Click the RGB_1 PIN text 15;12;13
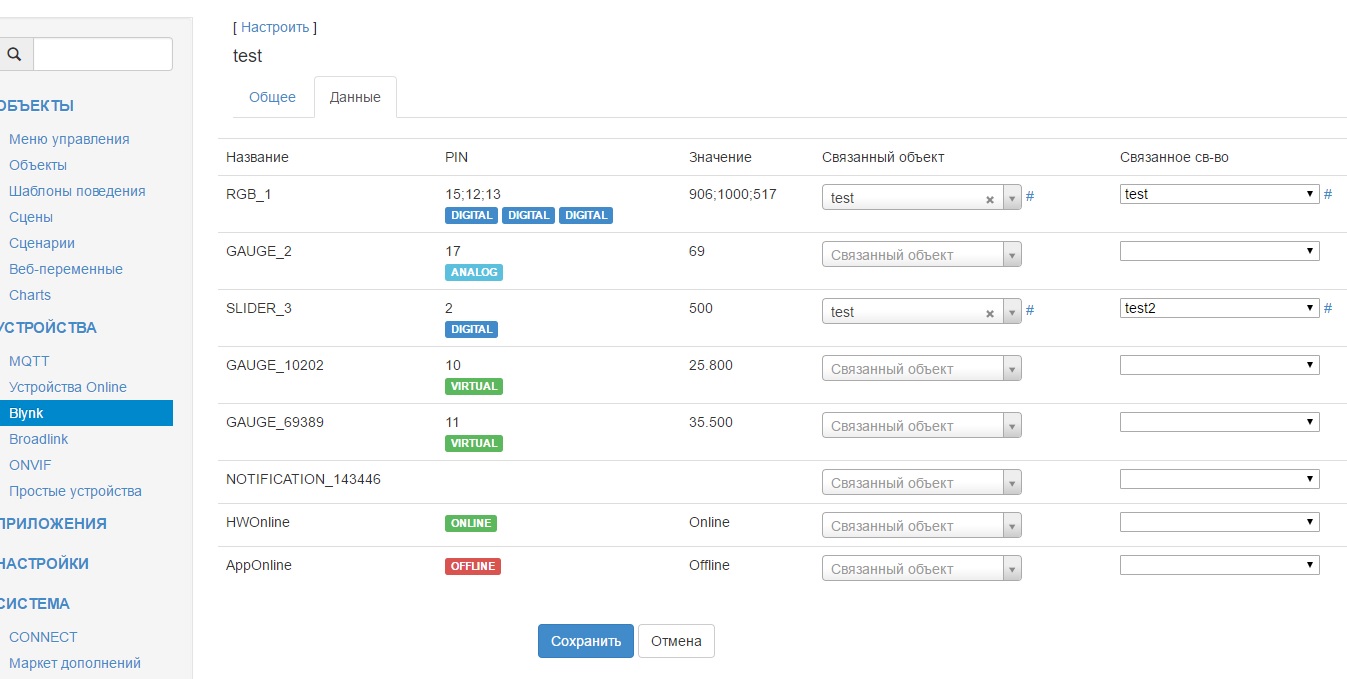Viewport: 1347px width, 679px height. (473, 194)
